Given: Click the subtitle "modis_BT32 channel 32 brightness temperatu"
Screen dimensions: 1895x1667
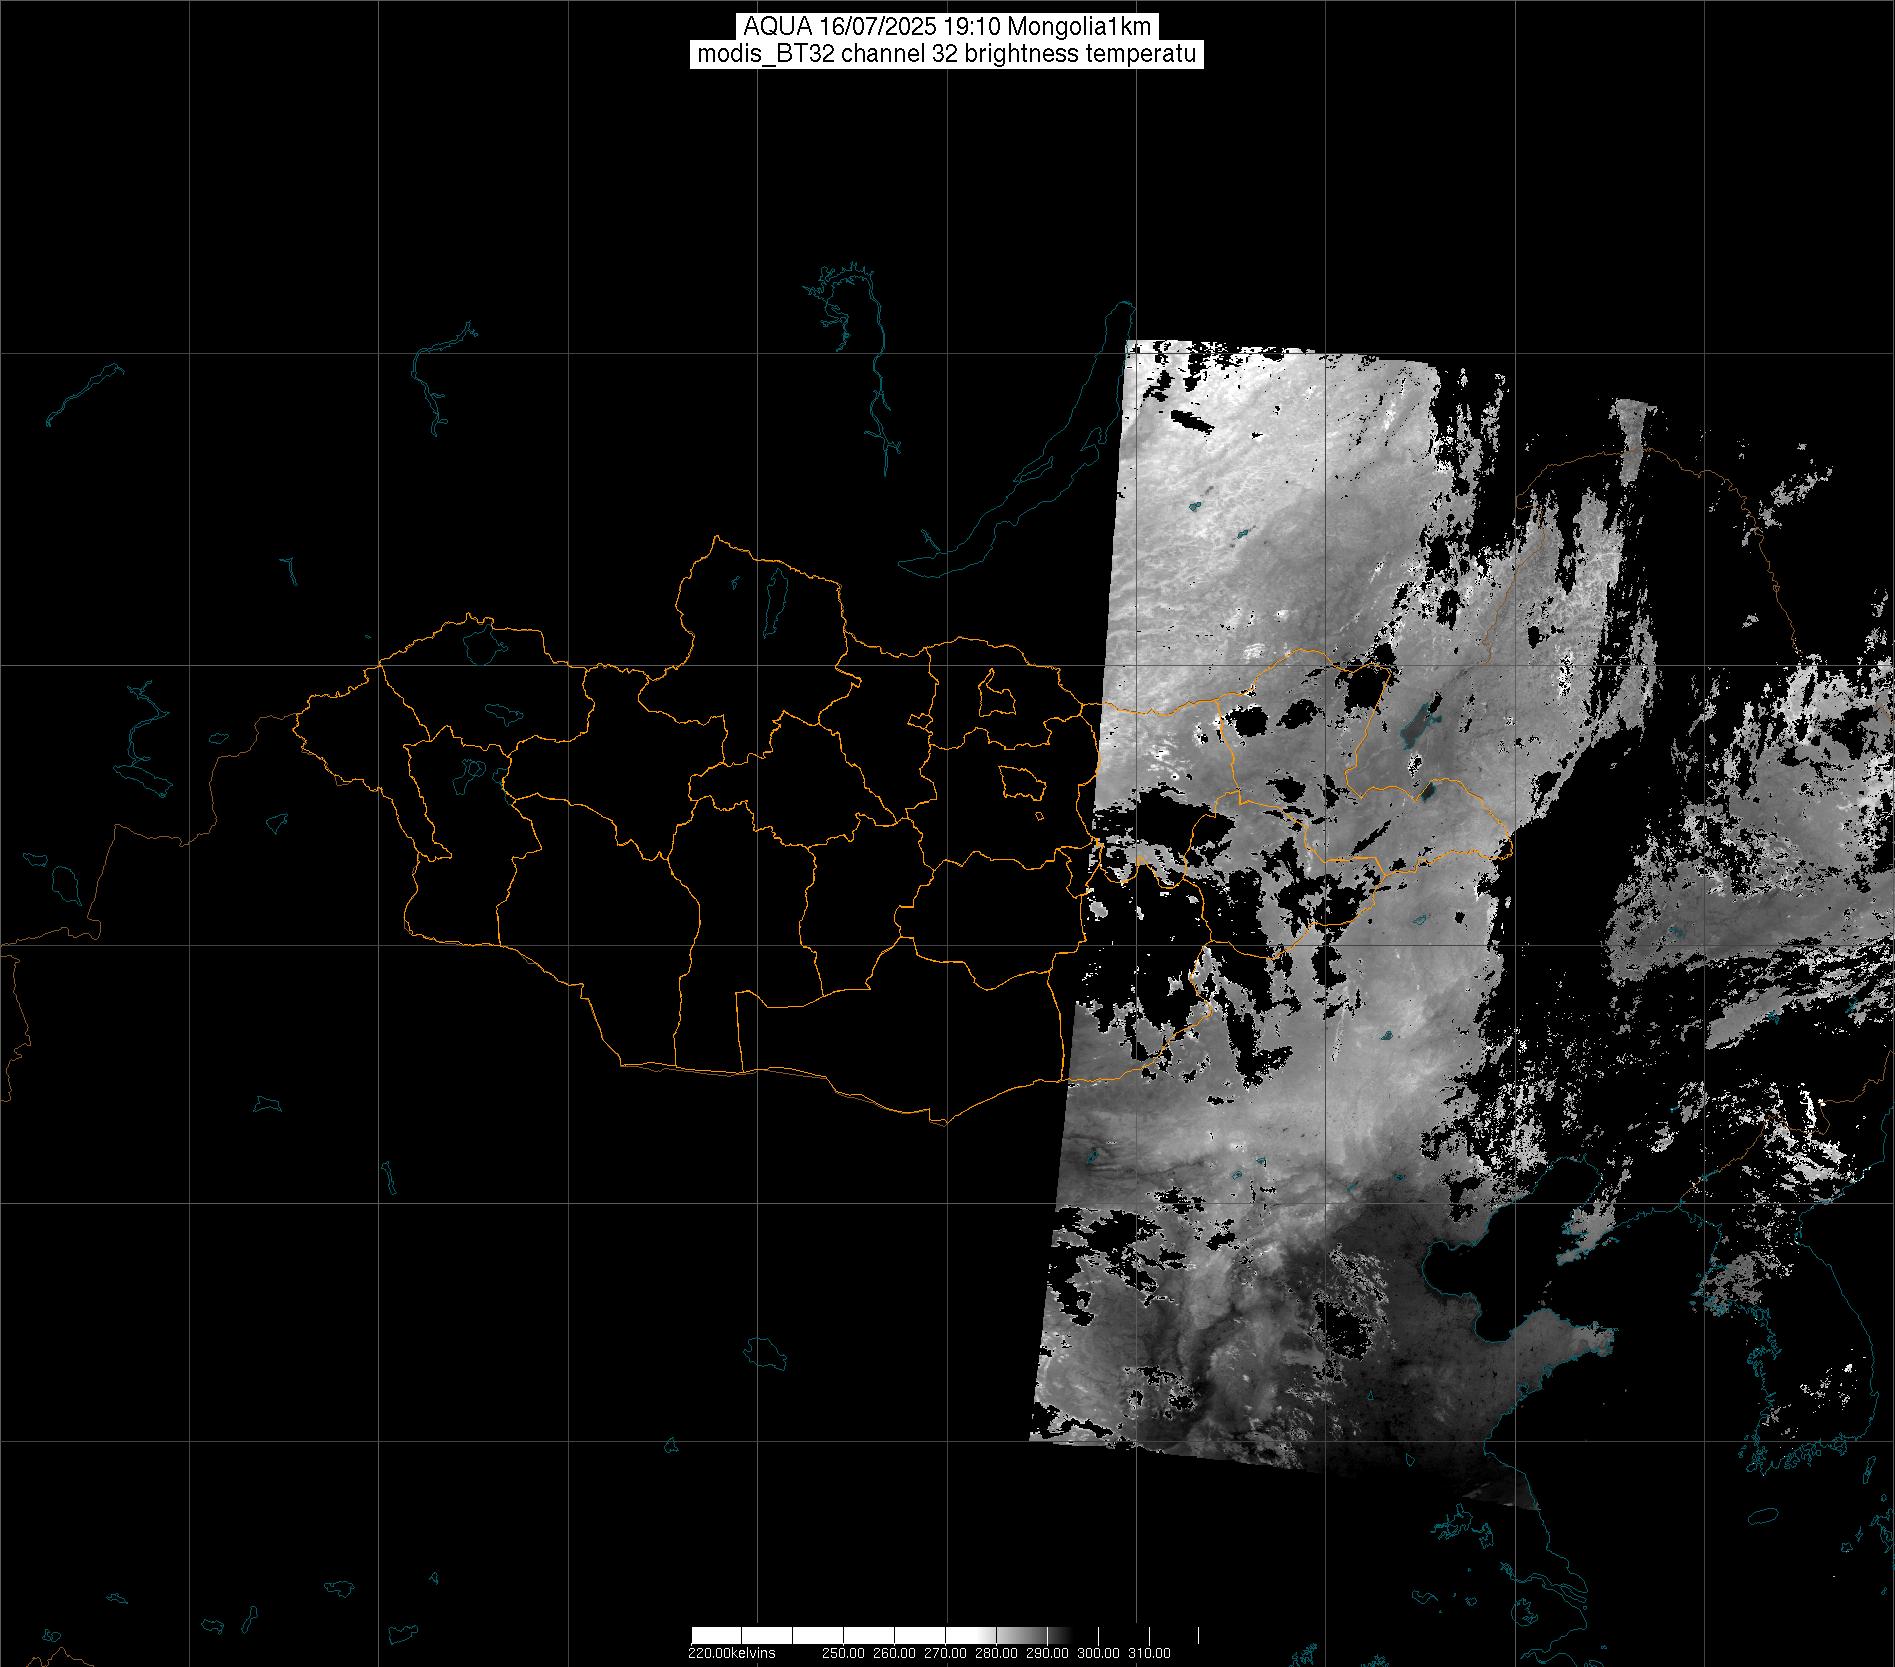Looking at the screenshot, I should click(946, 55).
